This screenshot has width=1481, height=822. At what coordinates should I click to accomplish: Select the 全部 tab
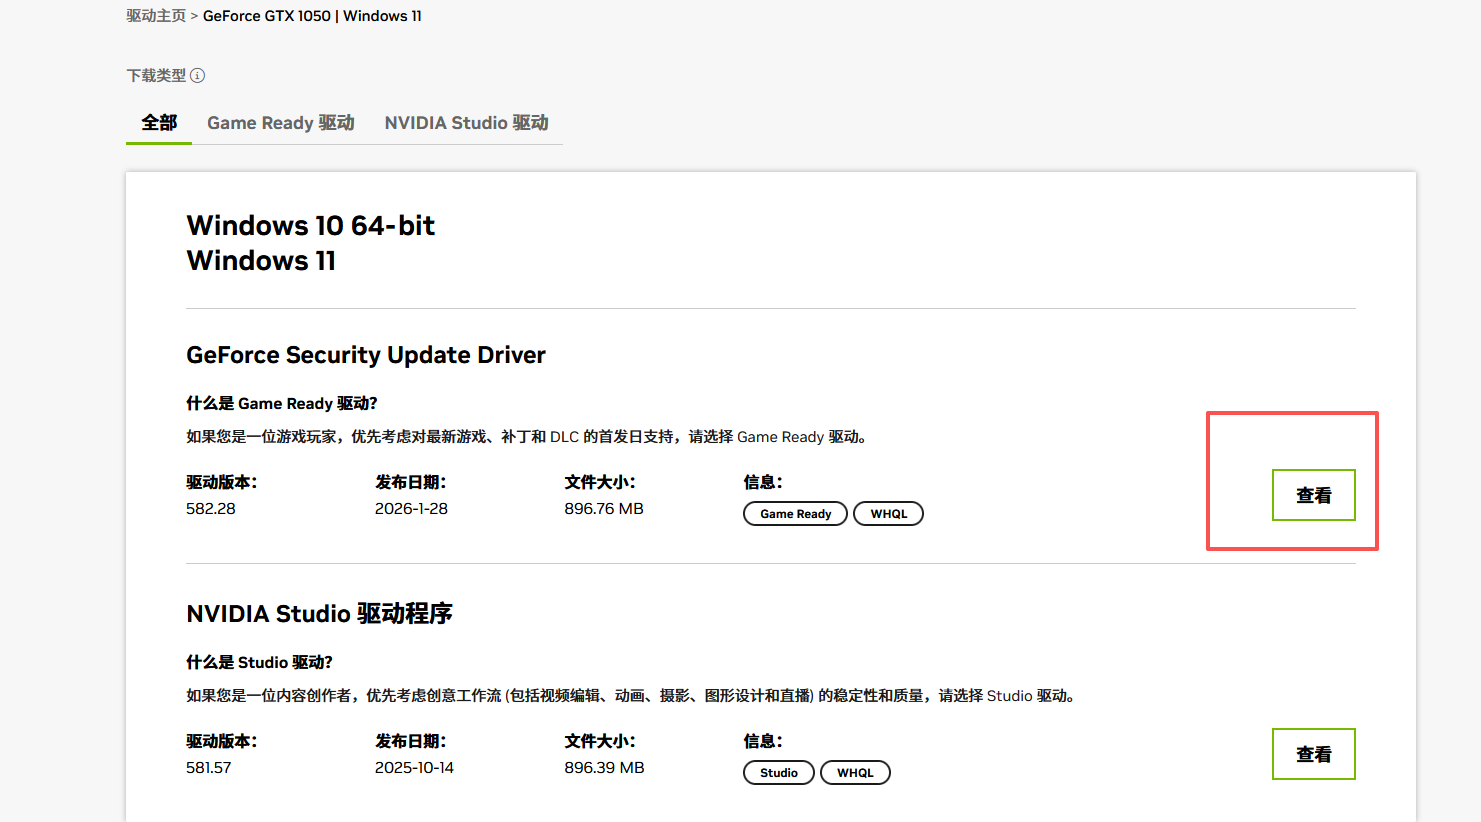point(159,123)
